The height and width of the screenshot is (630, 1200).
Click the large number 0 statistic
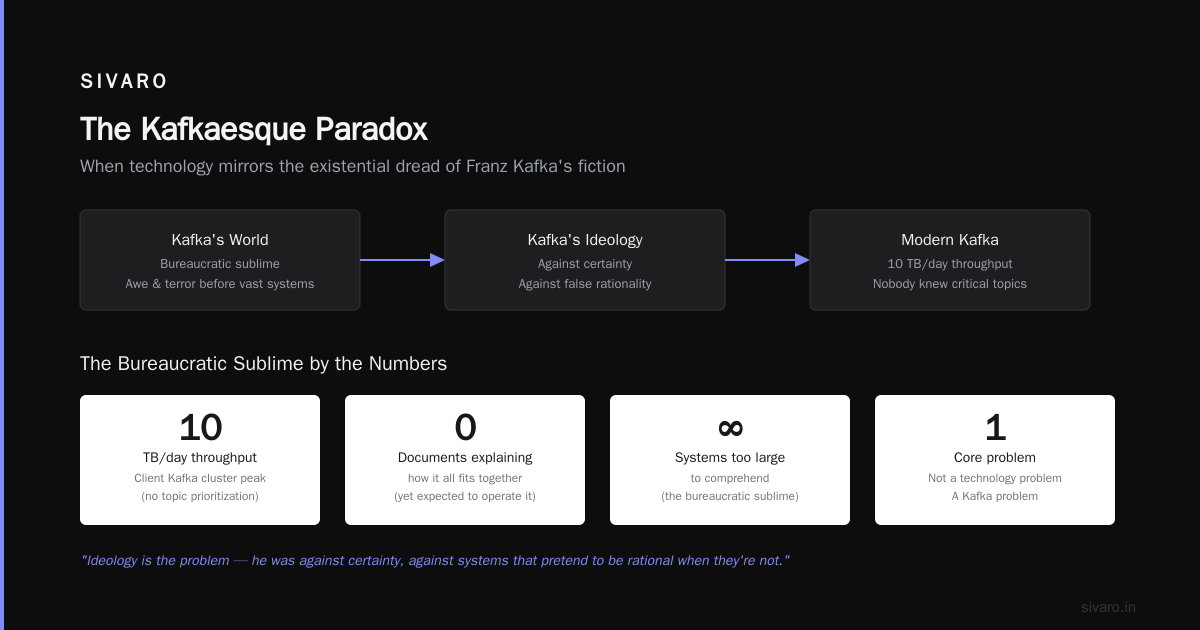coord(465,427)
